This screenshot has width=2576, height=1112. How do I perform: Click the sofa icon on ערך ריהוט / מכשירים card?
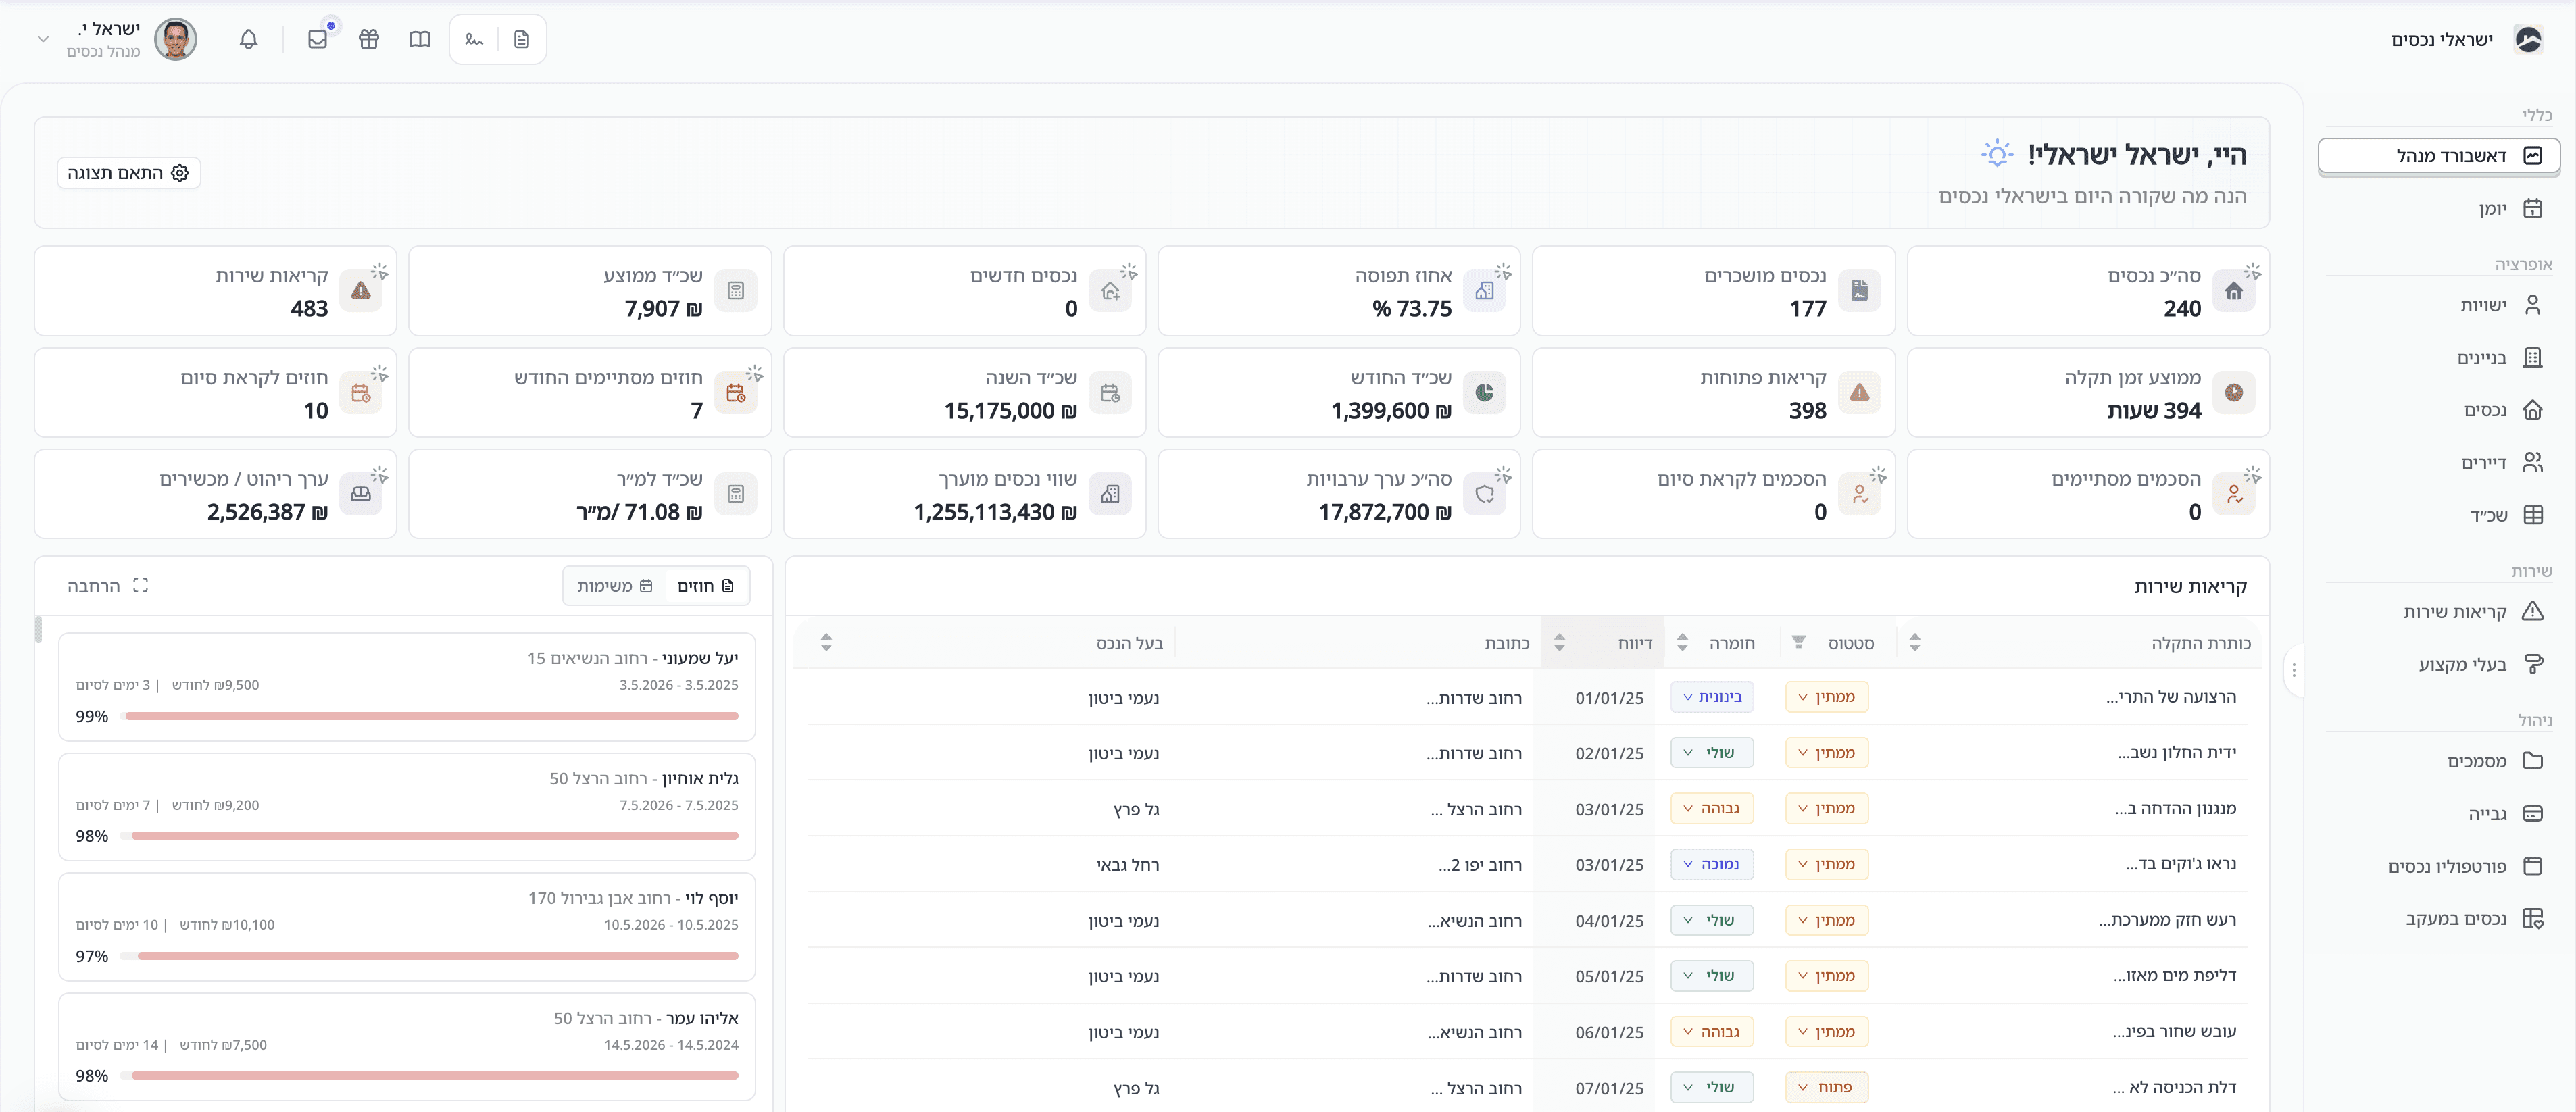361,494
